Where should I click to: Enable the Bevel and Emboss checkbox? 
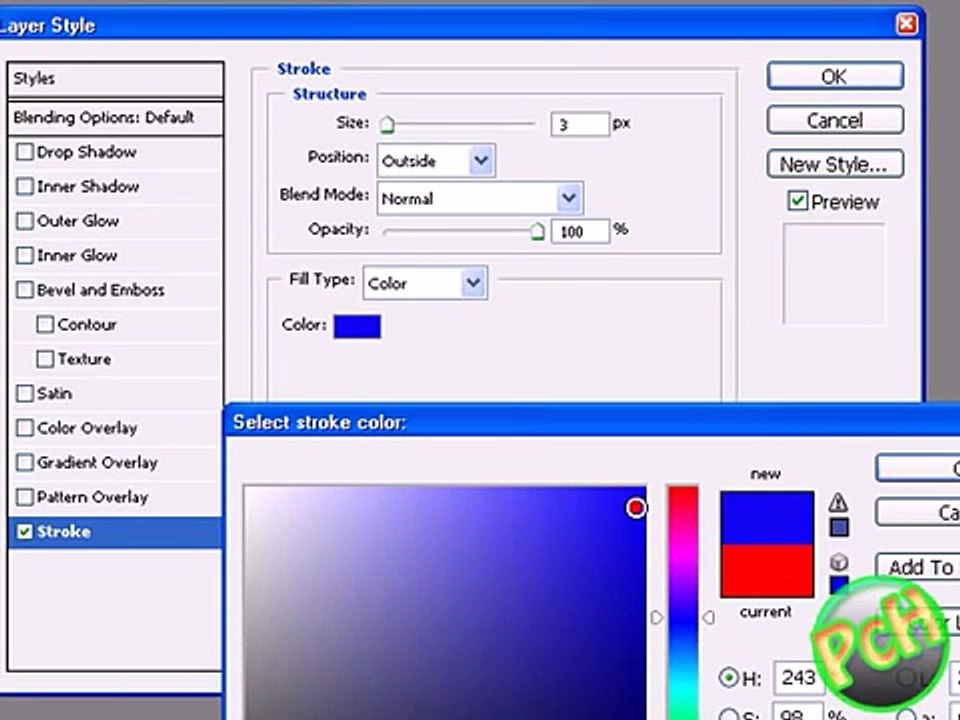pos(24,290)
